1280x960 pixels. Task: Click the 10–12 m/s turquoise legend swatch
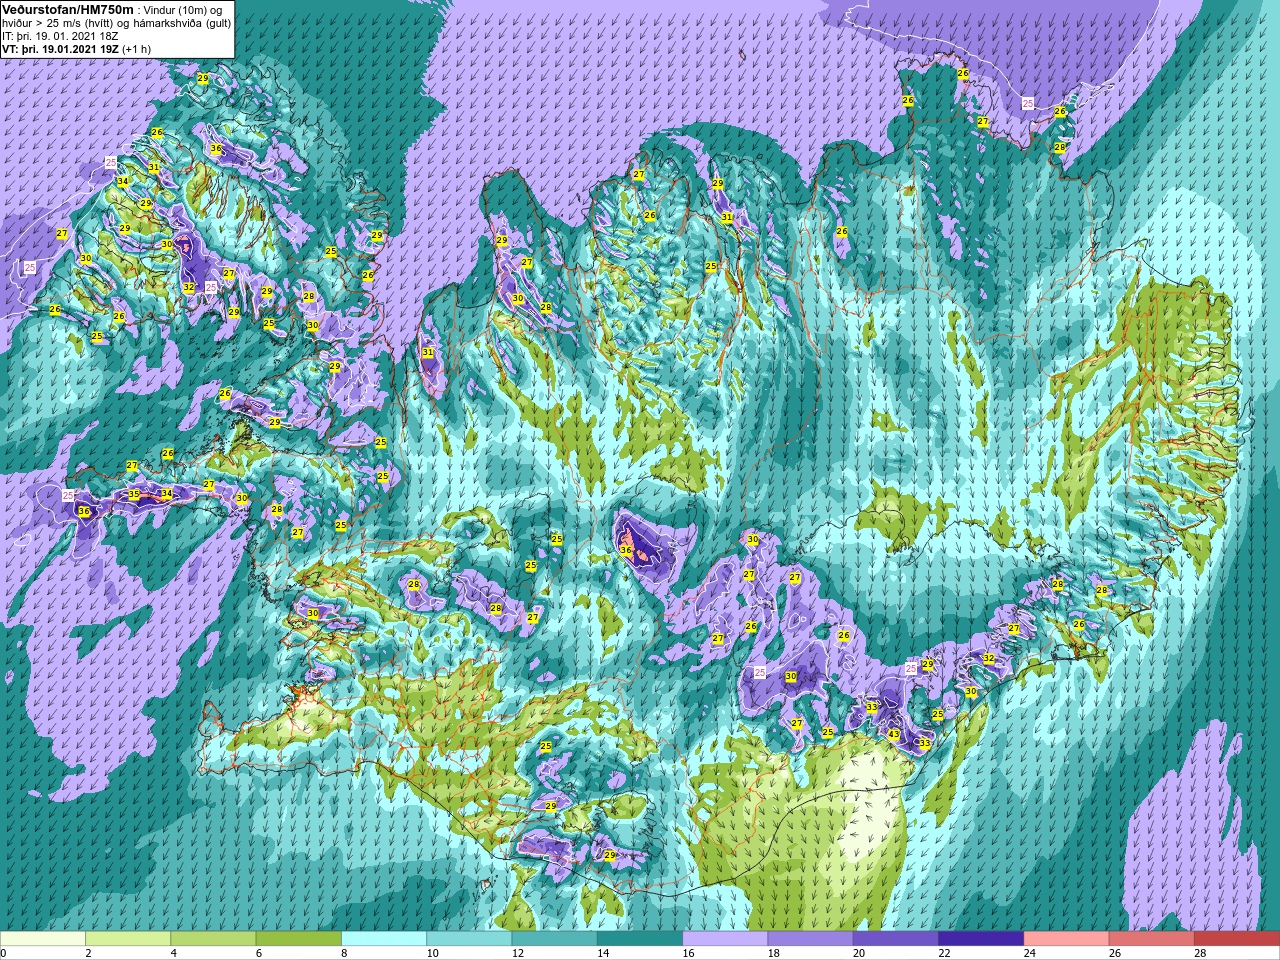[469, 939]
